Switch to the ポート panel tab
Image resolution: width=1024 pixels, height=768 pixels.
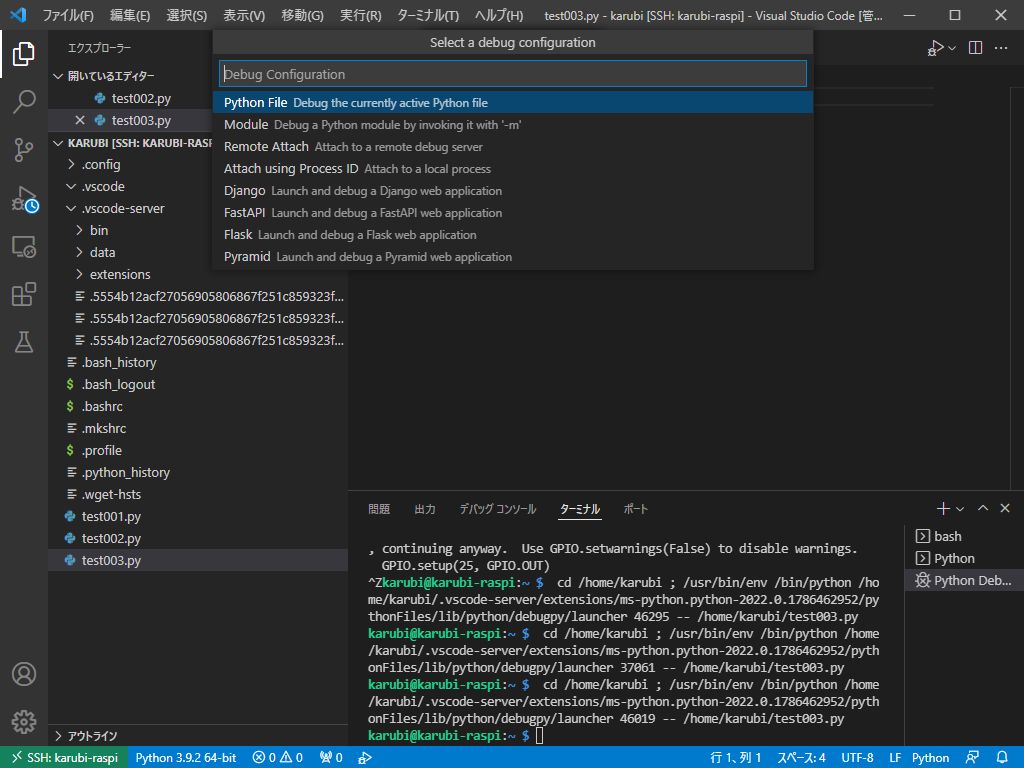(635, 509)
